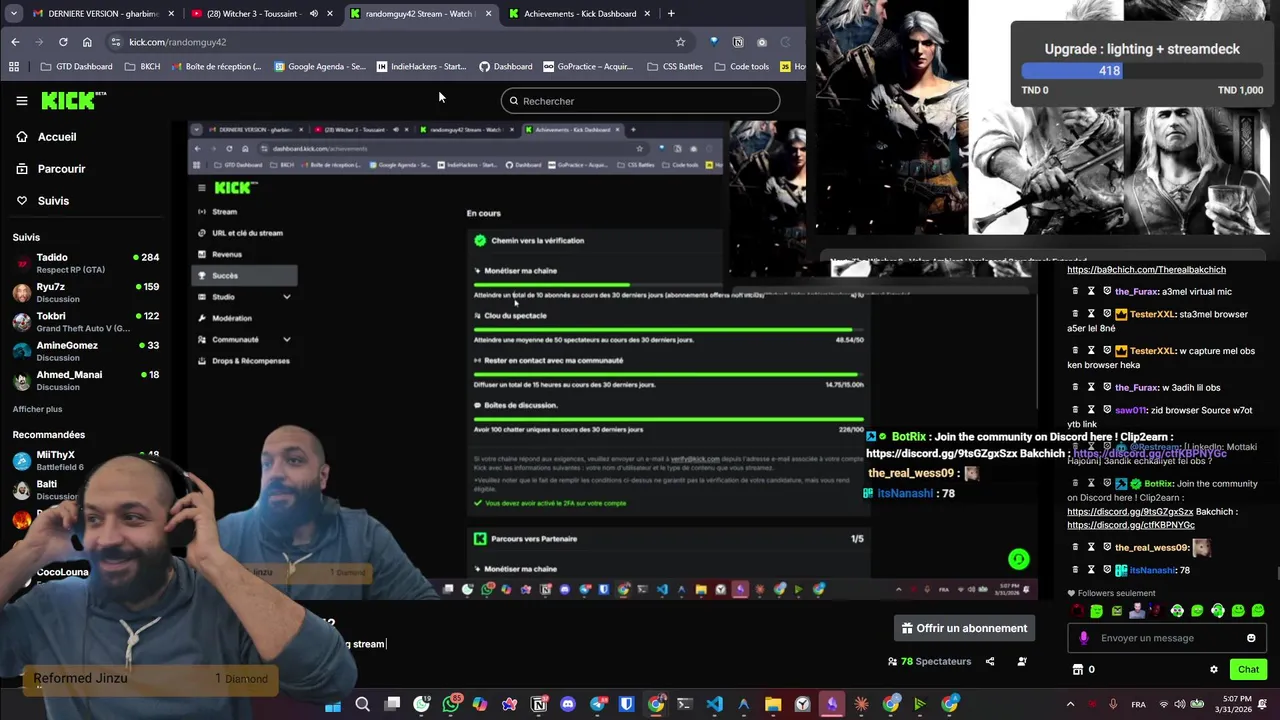Image resolution: width=1280 pixels, height=720 pixels.
Task: Click the Envoyer un message chat field
Action: point(1165,638)
